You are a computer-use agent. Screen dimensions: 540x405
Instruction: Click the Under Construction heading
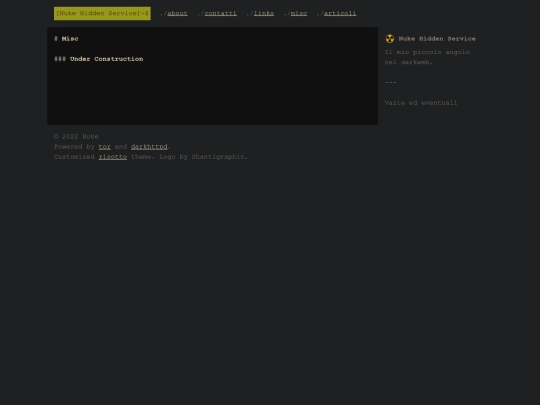click(x=98, y=59)
